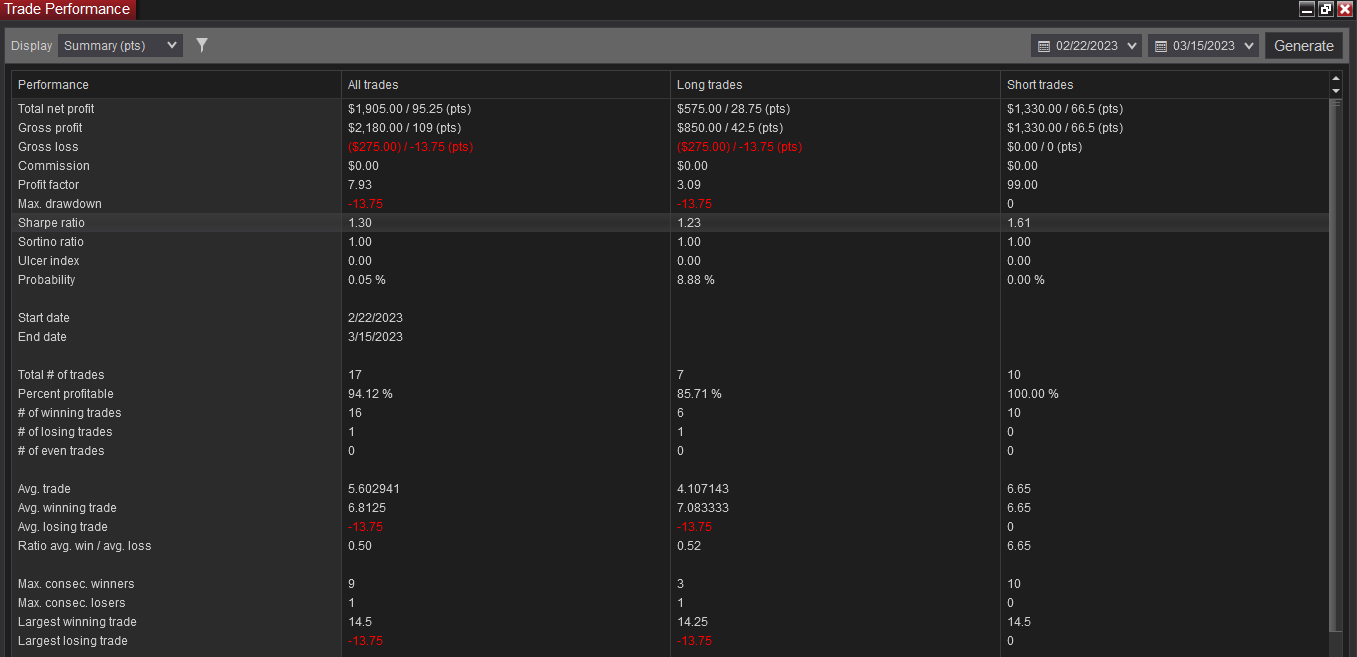Select the # of winning trades label
Viewport: 1357px width, 657px height.
coord(70,413)
